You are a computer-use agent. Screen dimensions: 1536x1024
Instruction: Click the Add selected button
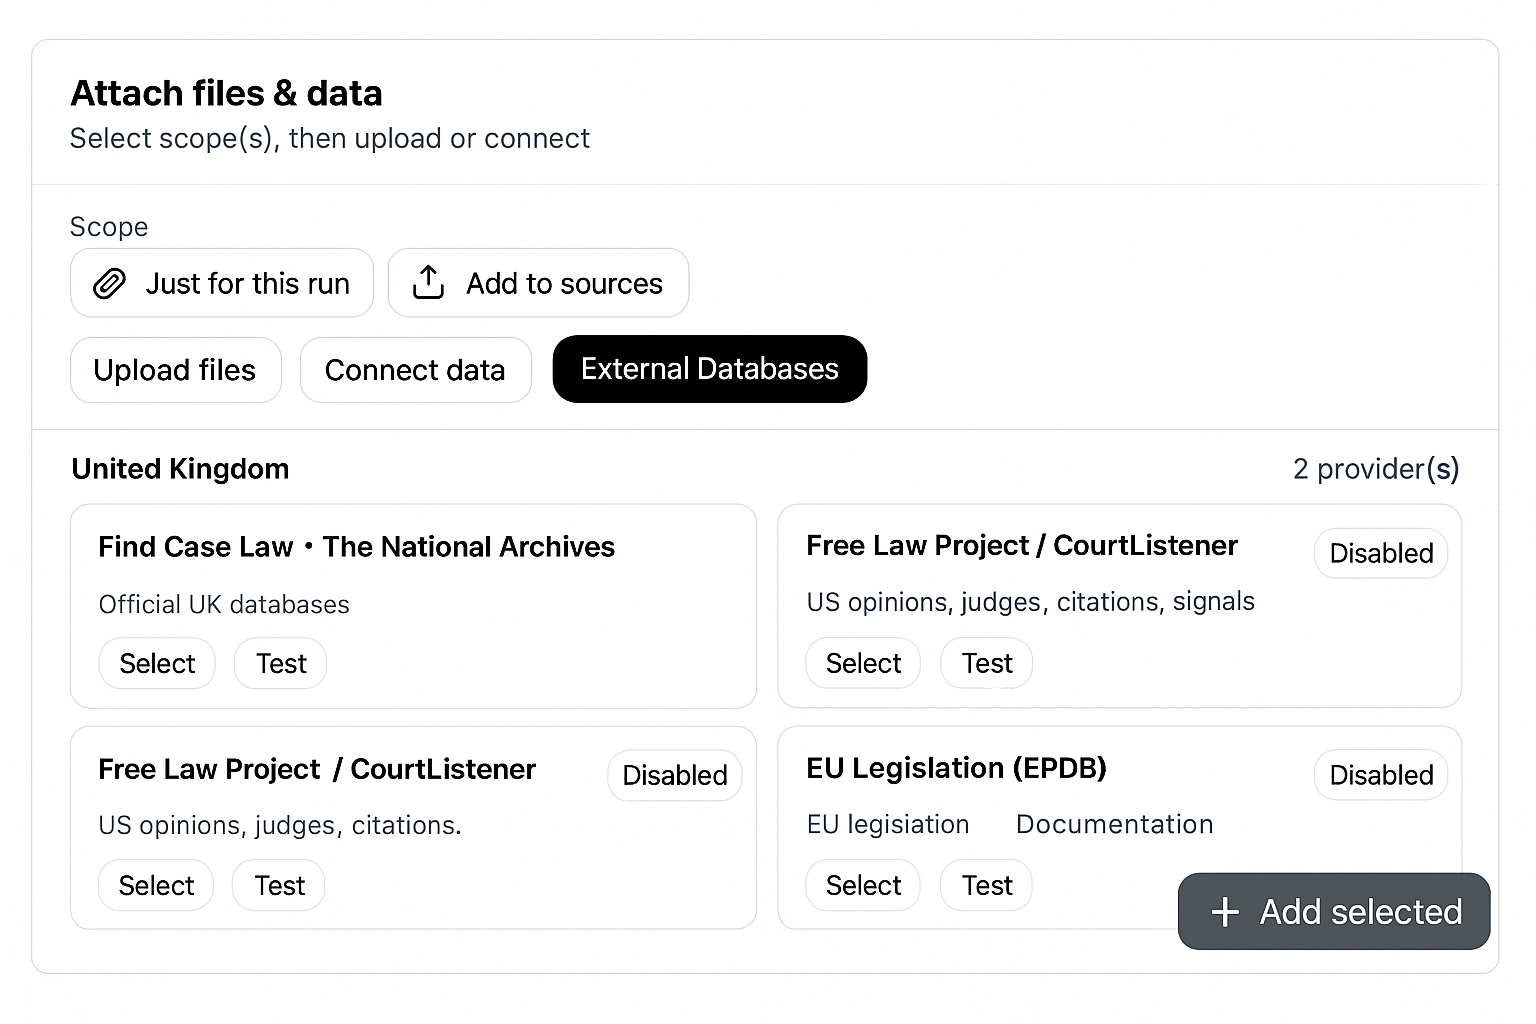pos(1333,911)
